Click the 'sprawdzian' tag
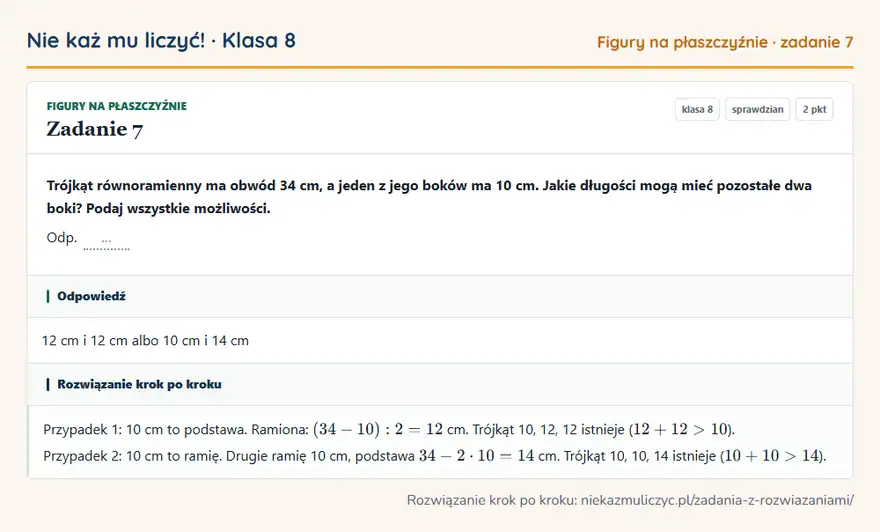The width and height of the screenshot is (880, 532). tap(758, 109)
